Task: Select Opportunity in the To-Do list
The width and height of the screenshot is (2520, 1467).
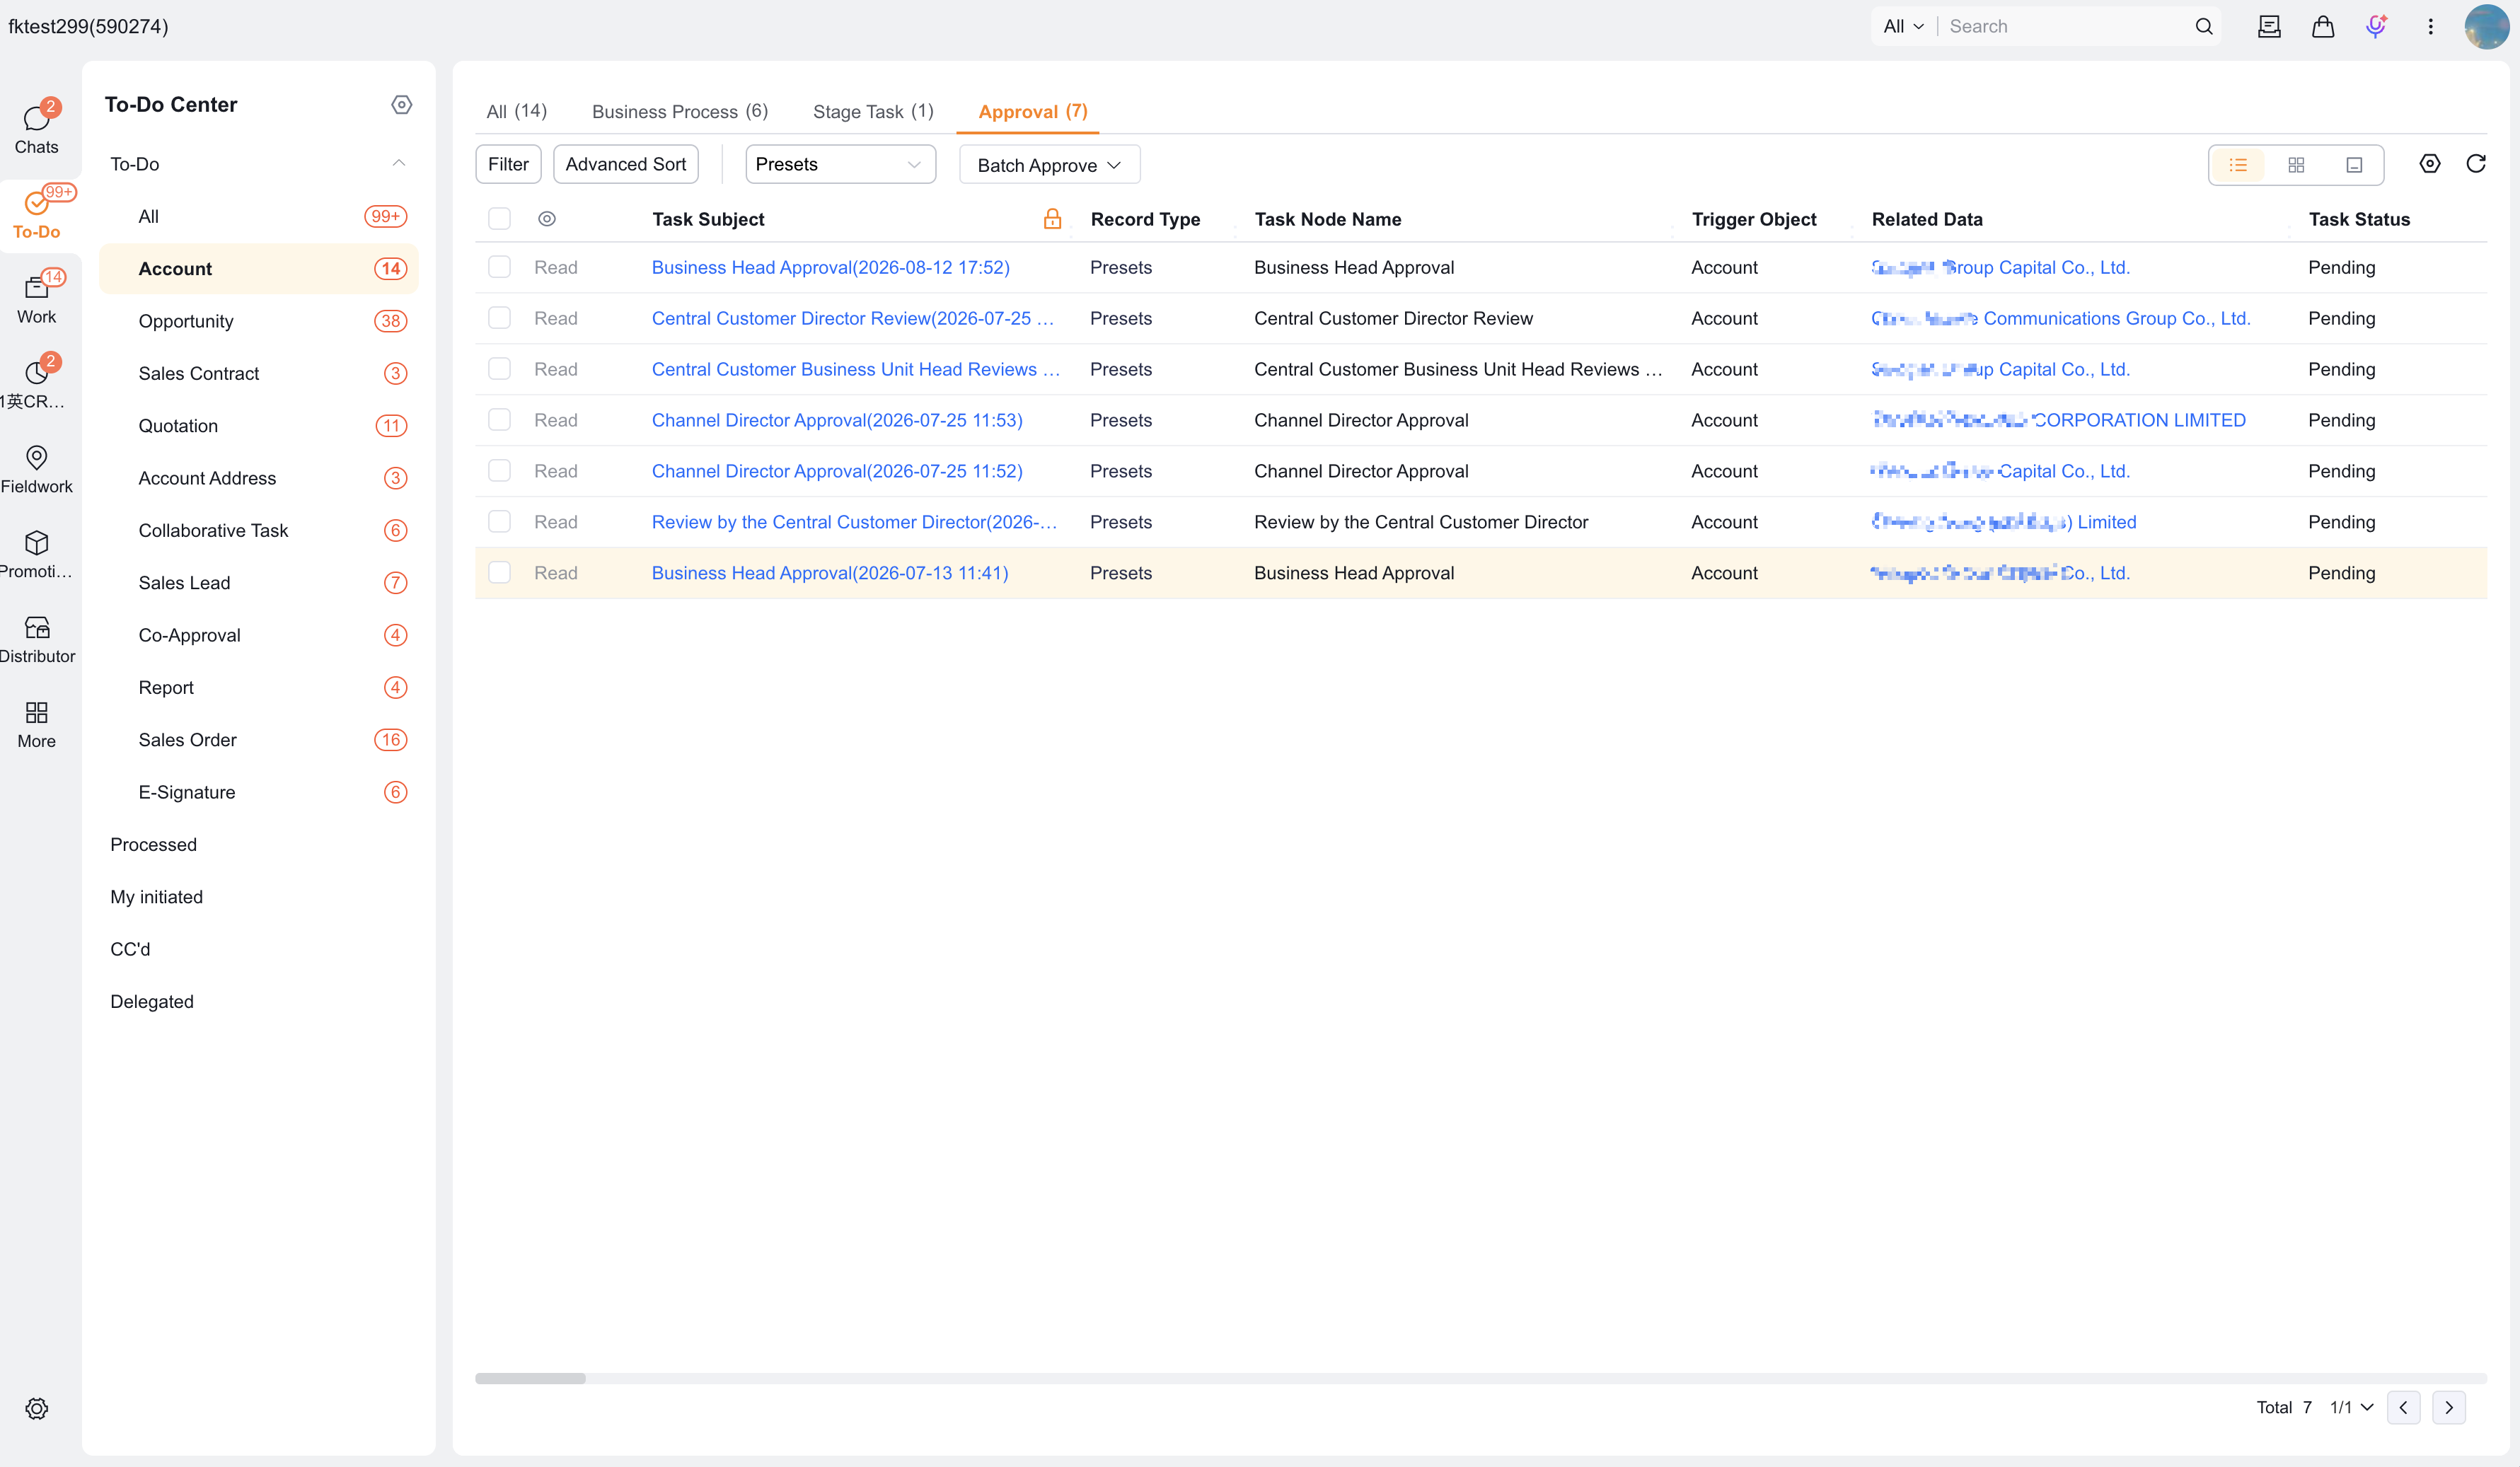Action: (x=259, y=321)
